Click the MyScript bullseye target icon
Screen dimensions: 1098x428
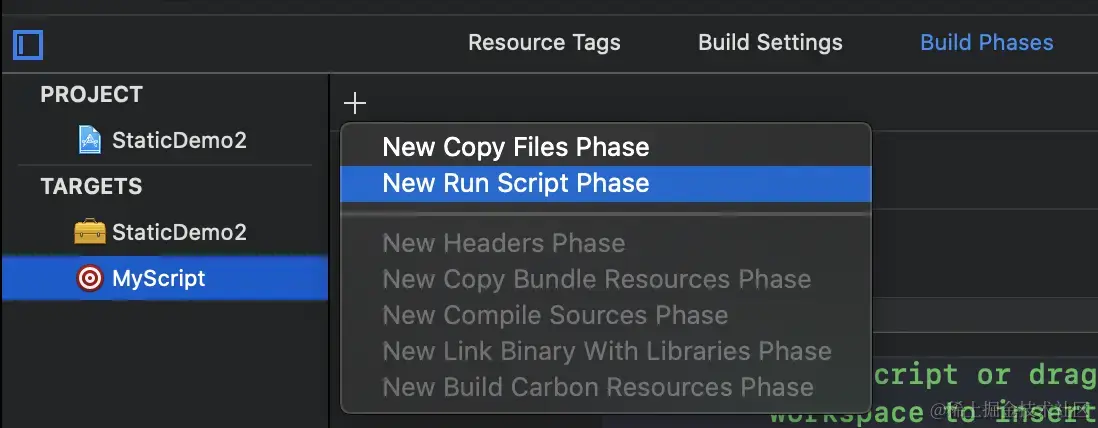[90, 278]
